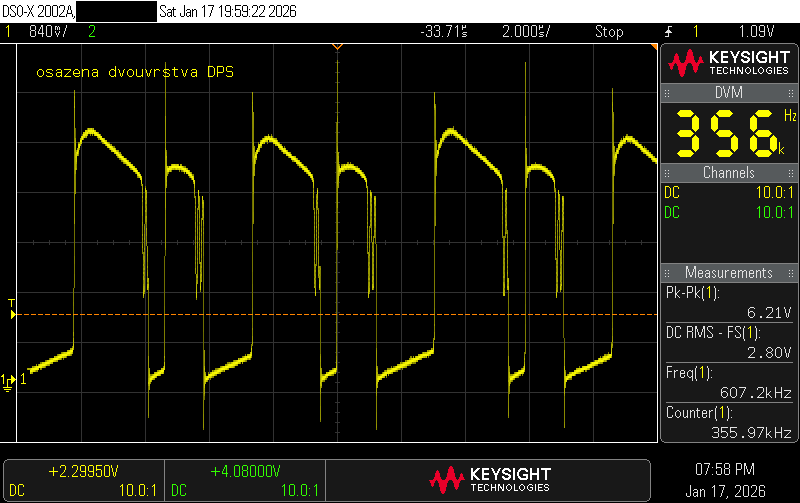Click the 2.000µs/ time base setting
800x503 pixels.
click(x=528, y=32)
